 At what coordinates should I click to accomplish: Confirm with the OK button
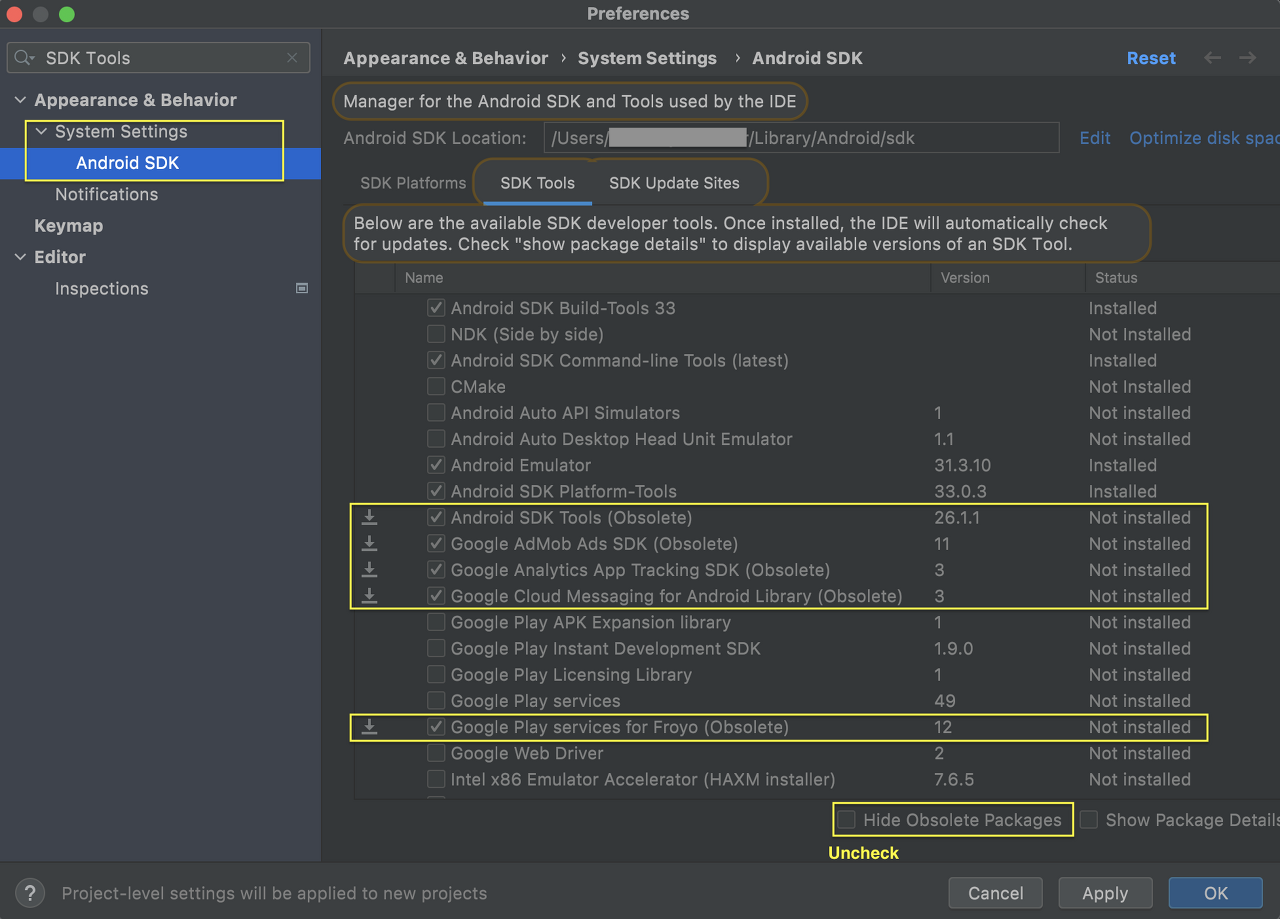click(x=1215, y=893)
